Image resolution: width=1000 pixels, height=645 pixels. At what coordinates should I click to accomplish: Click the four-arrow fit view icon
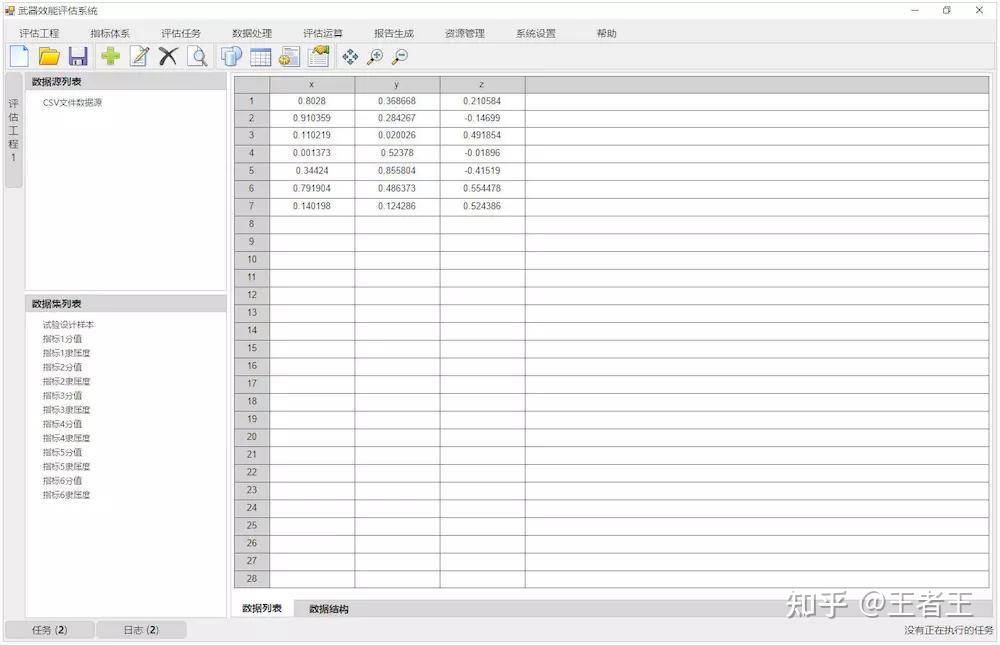pyautogui.click(x=350, y=57)
